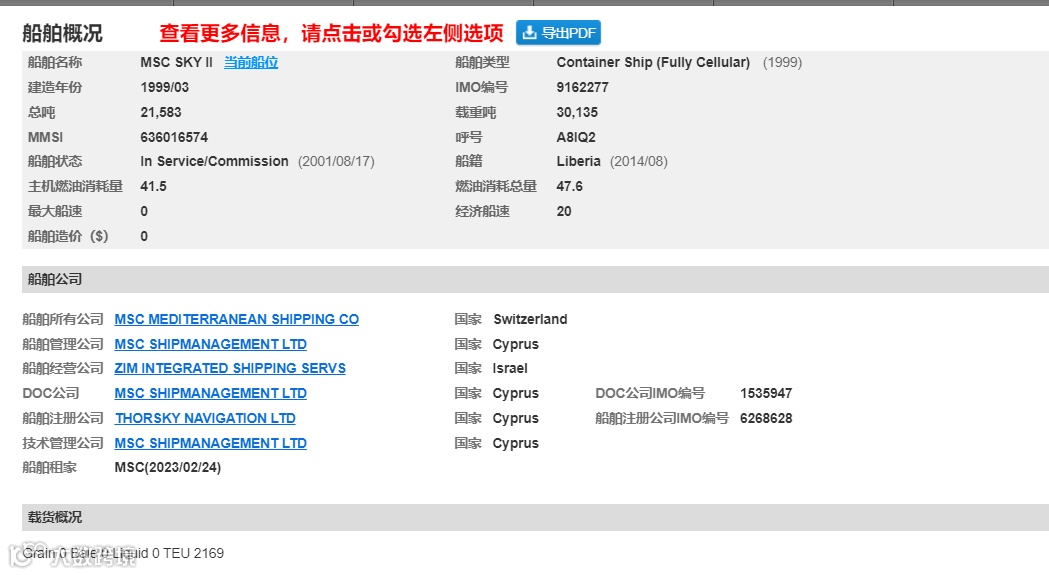Click the 载货概况 section header
The image size is (1049, 575).
tap(535, 517)
